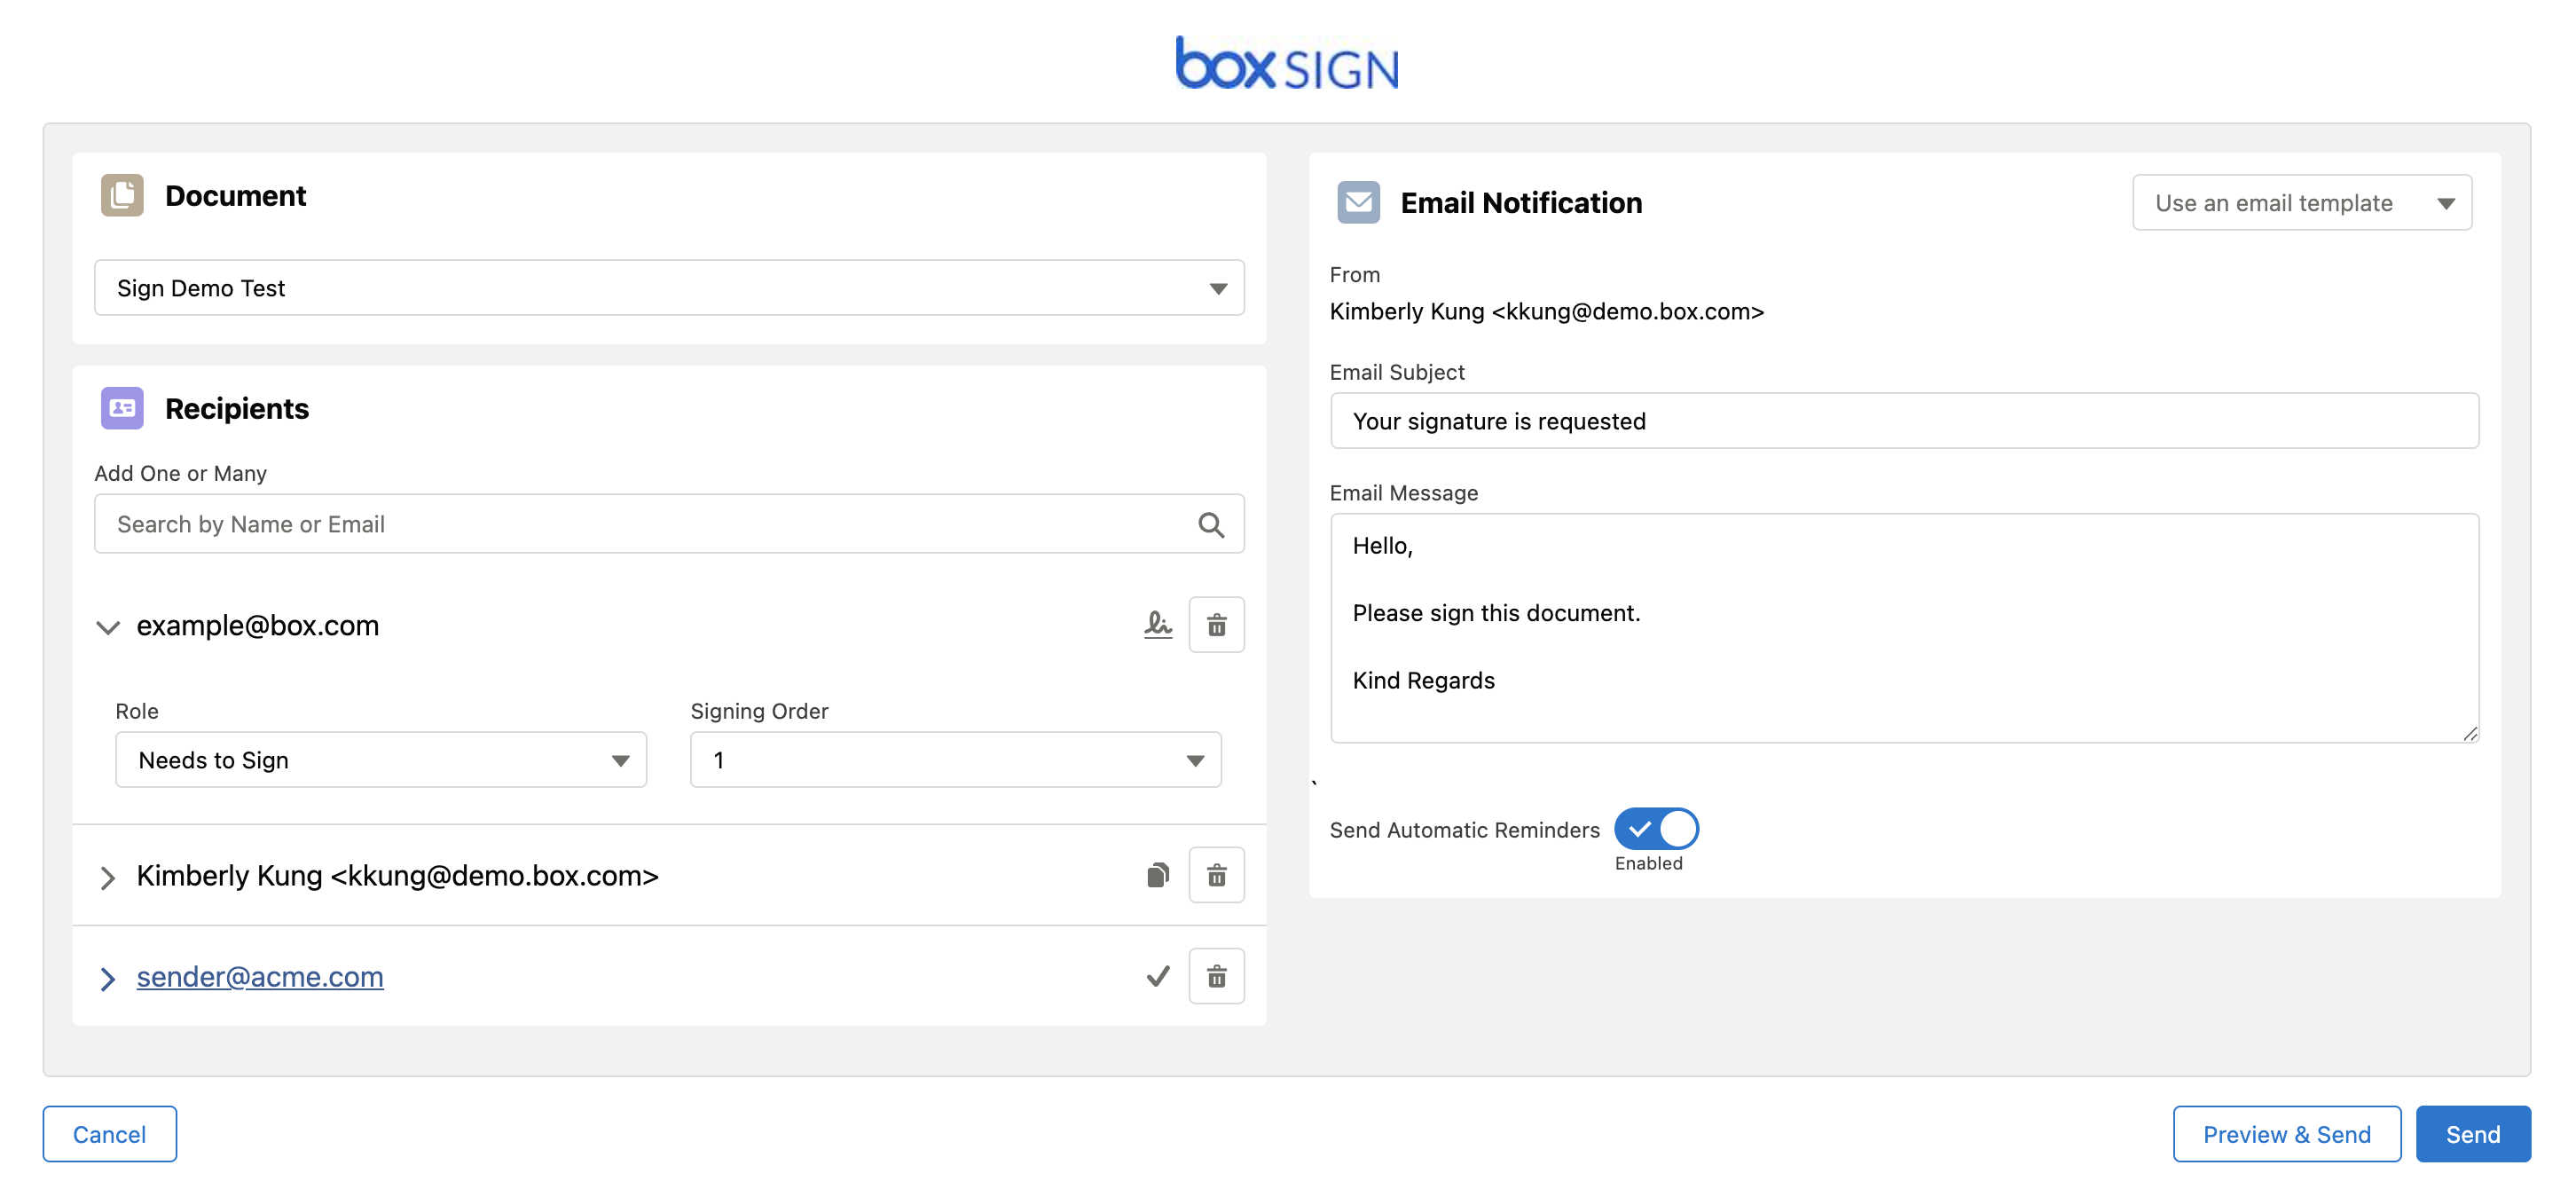Viewport: 2576px width, 1189px height.
Task: Click the From address Kimberly Kung text
Action: coord(1546,311)
